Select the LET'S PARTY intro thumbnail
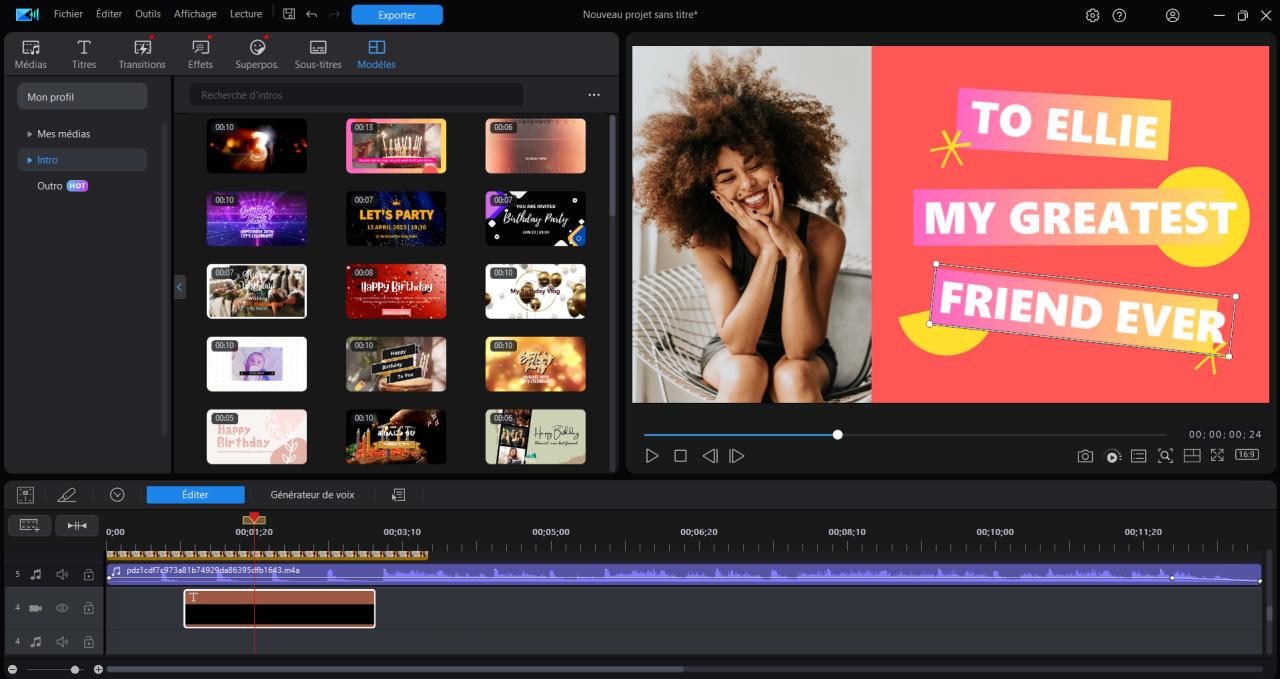The image size is (1280, 679). click(x=396, y=218)
